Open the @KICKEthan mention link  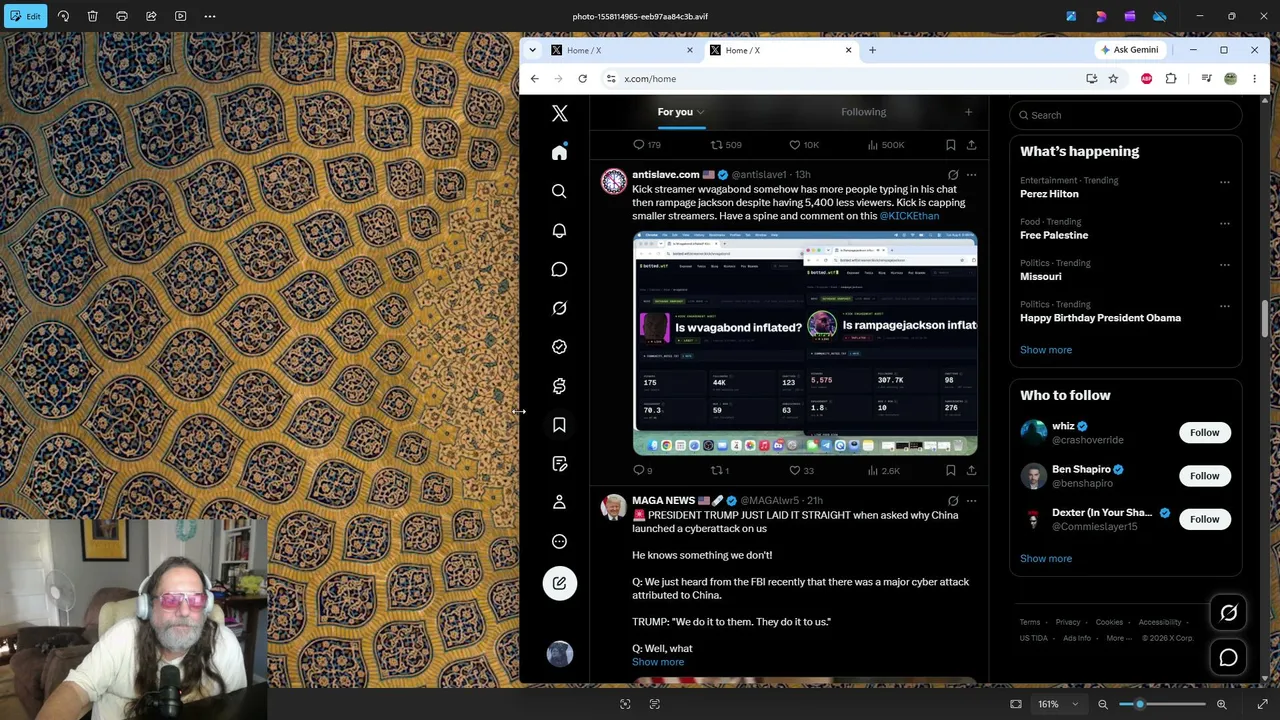tap(909, 216)
